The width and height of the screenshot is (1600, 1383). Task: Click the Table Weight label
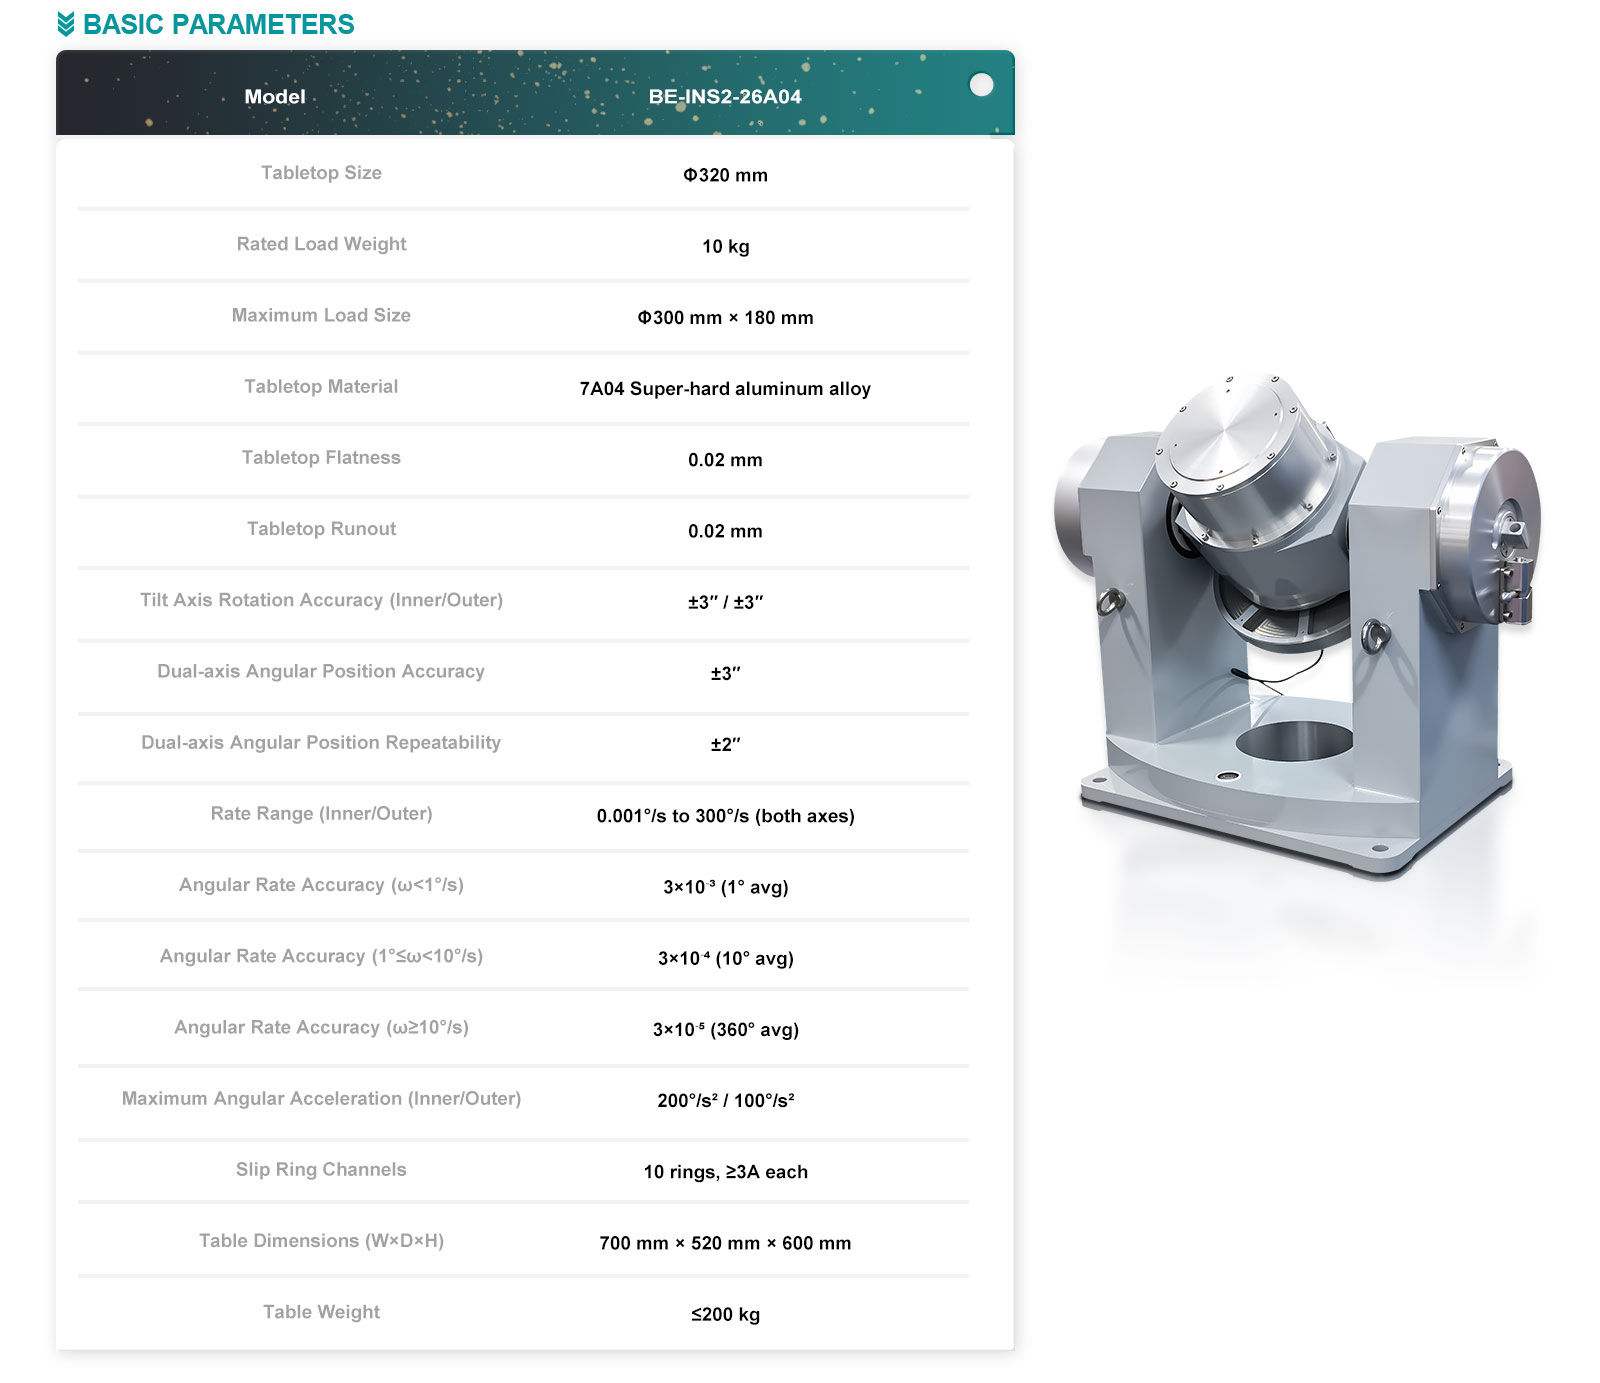pos(321,1312)
